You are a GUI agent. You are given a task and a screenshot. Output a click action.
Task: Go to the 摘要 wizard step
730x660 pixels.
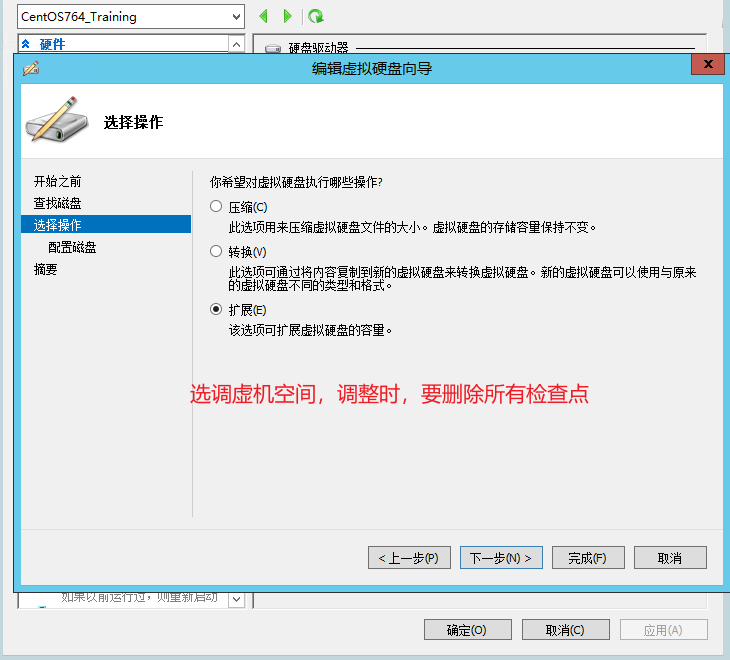(45, 269)
